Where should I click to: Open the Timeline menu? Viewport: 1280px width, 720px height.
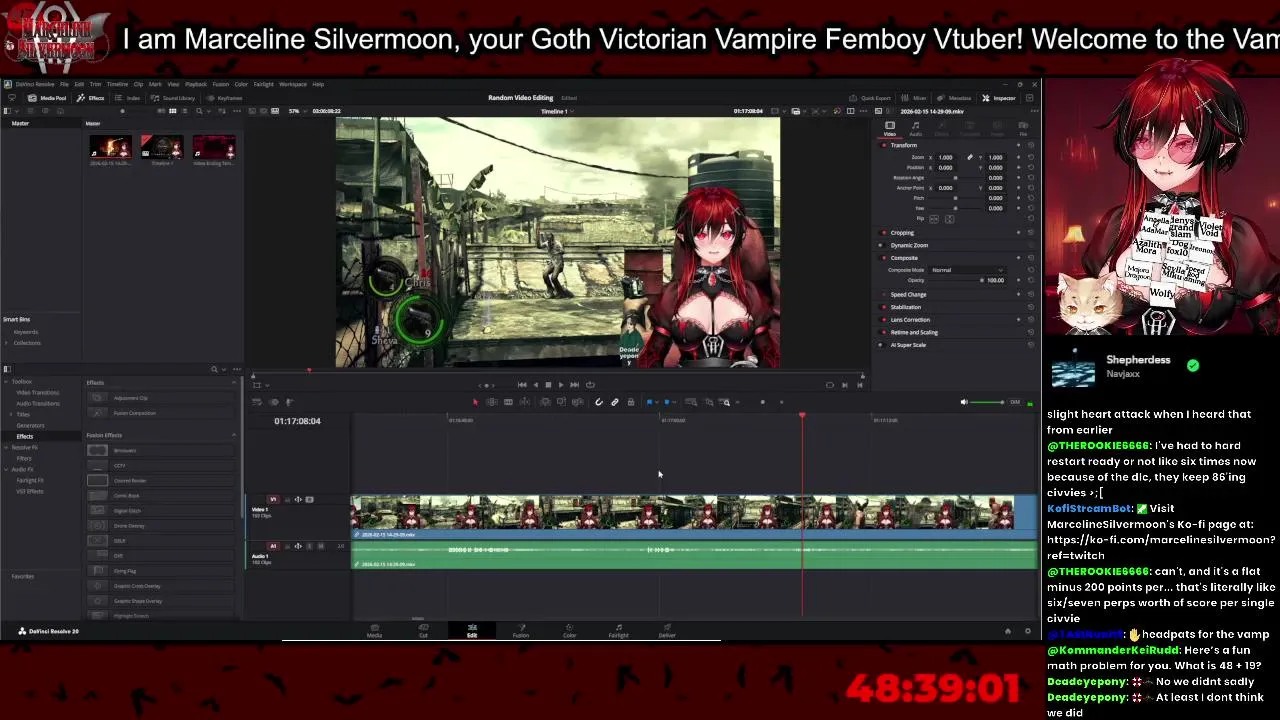(x=117, y=84)
